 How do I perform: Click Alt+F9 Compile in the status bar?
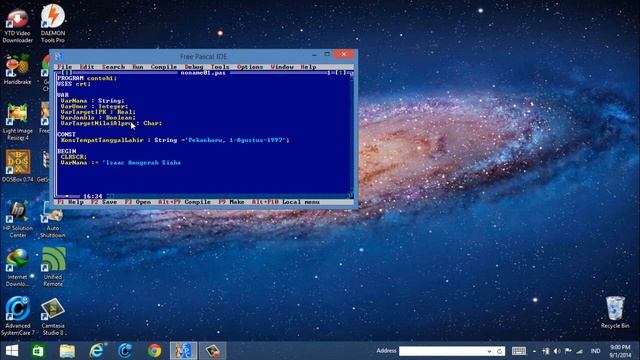[x=184, y=202]
